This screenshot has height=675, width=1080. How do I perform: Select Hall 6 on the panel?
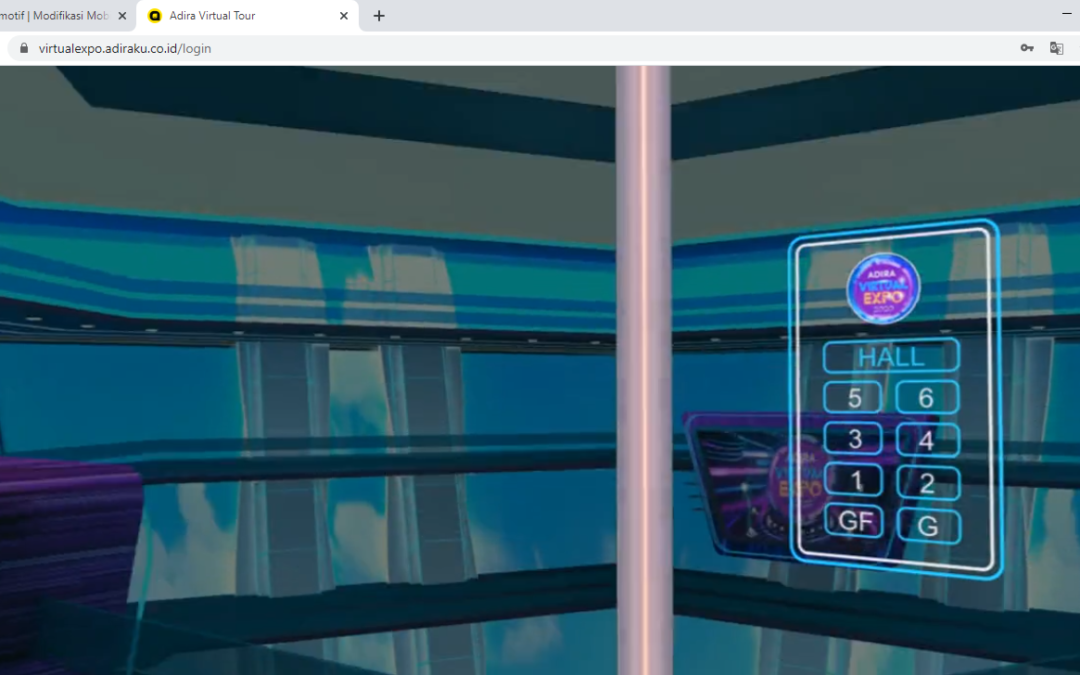pyautogui.click(x=926, y=398)
